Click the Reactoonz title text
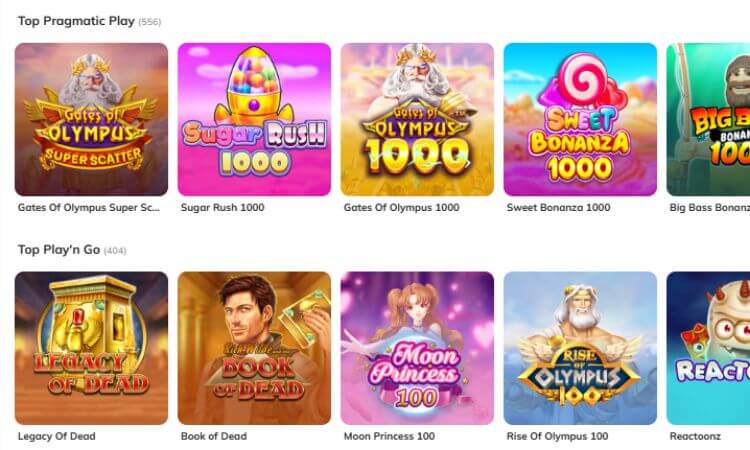This screenshot has height=450, width=750. click(x=695, y=436)
